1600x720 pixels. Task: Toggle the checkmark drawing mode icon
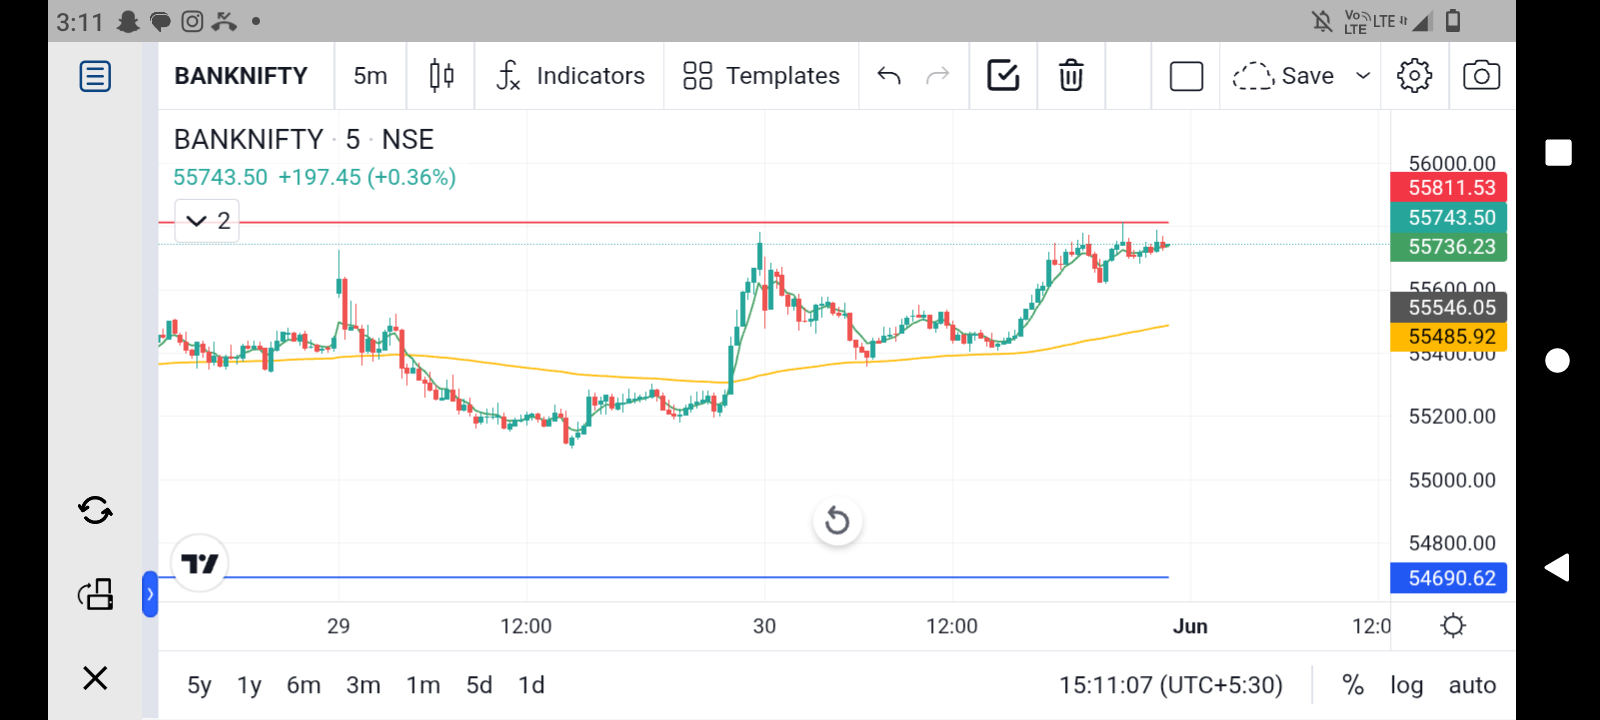click(x=1003, y=76)
